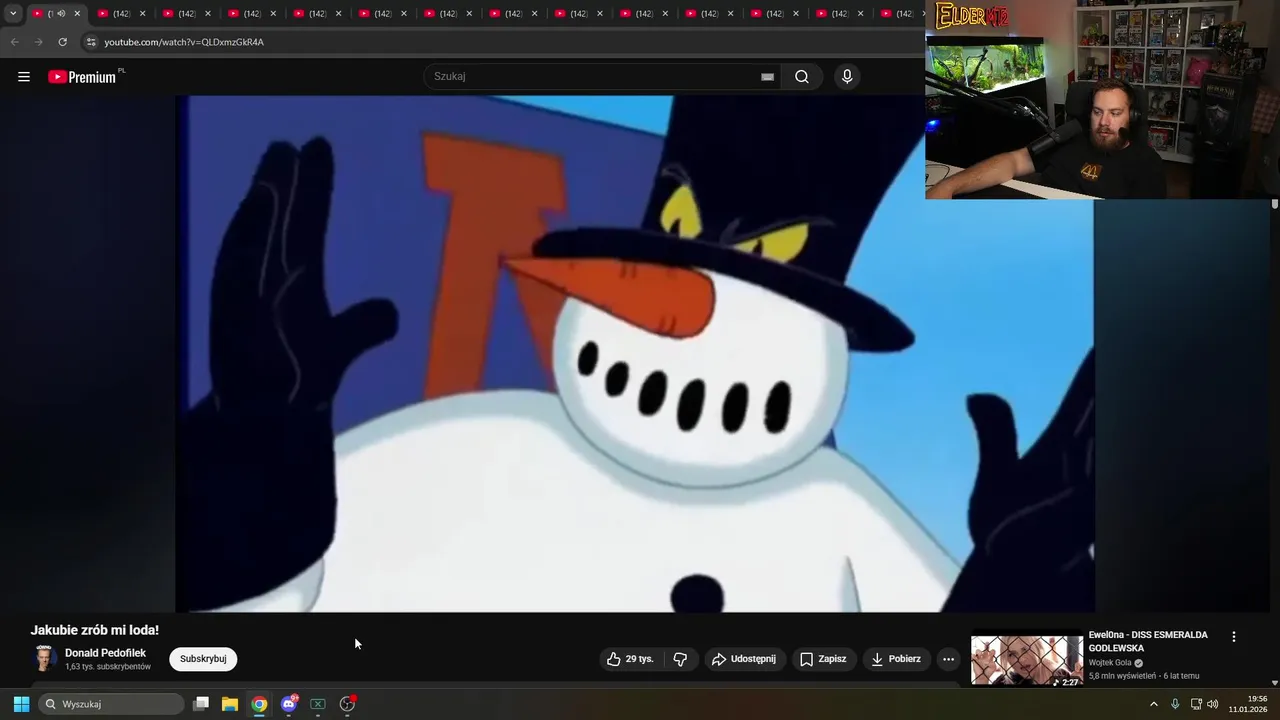Click the video title Jakubie zrób mi loda!
1280x720 pixels.
pyautogui.click(x=95, y=630)
